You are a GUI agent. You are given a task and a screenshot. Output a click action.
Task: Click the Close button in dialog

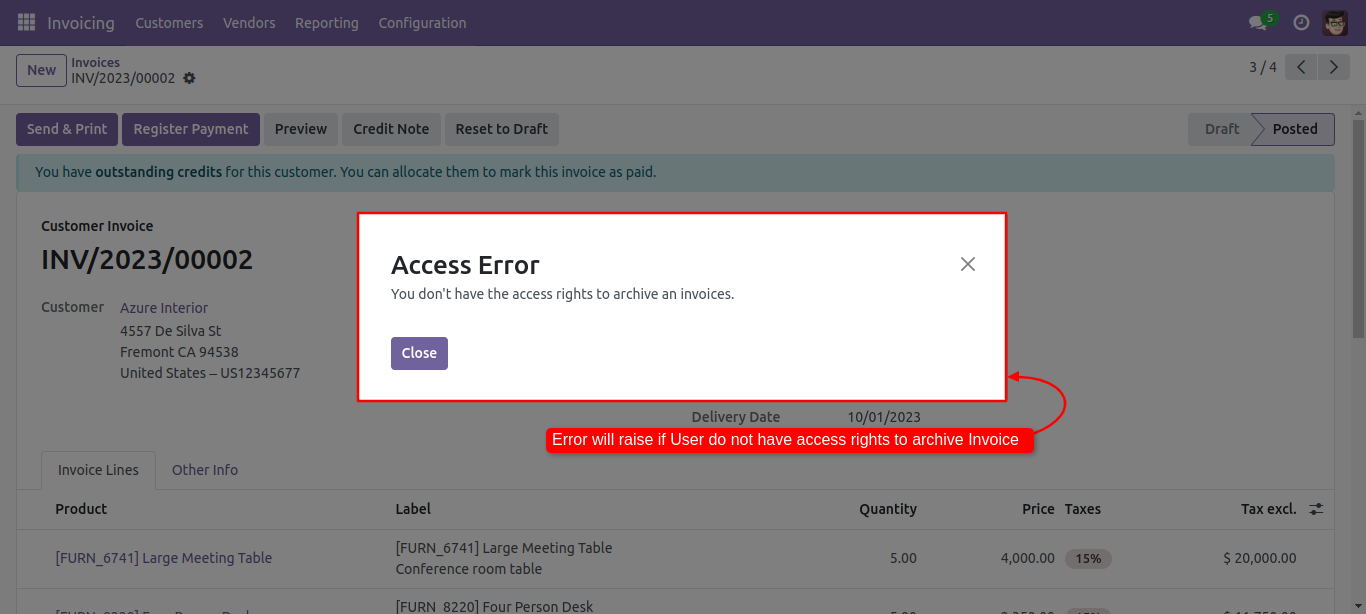click(x=419, y=353)
